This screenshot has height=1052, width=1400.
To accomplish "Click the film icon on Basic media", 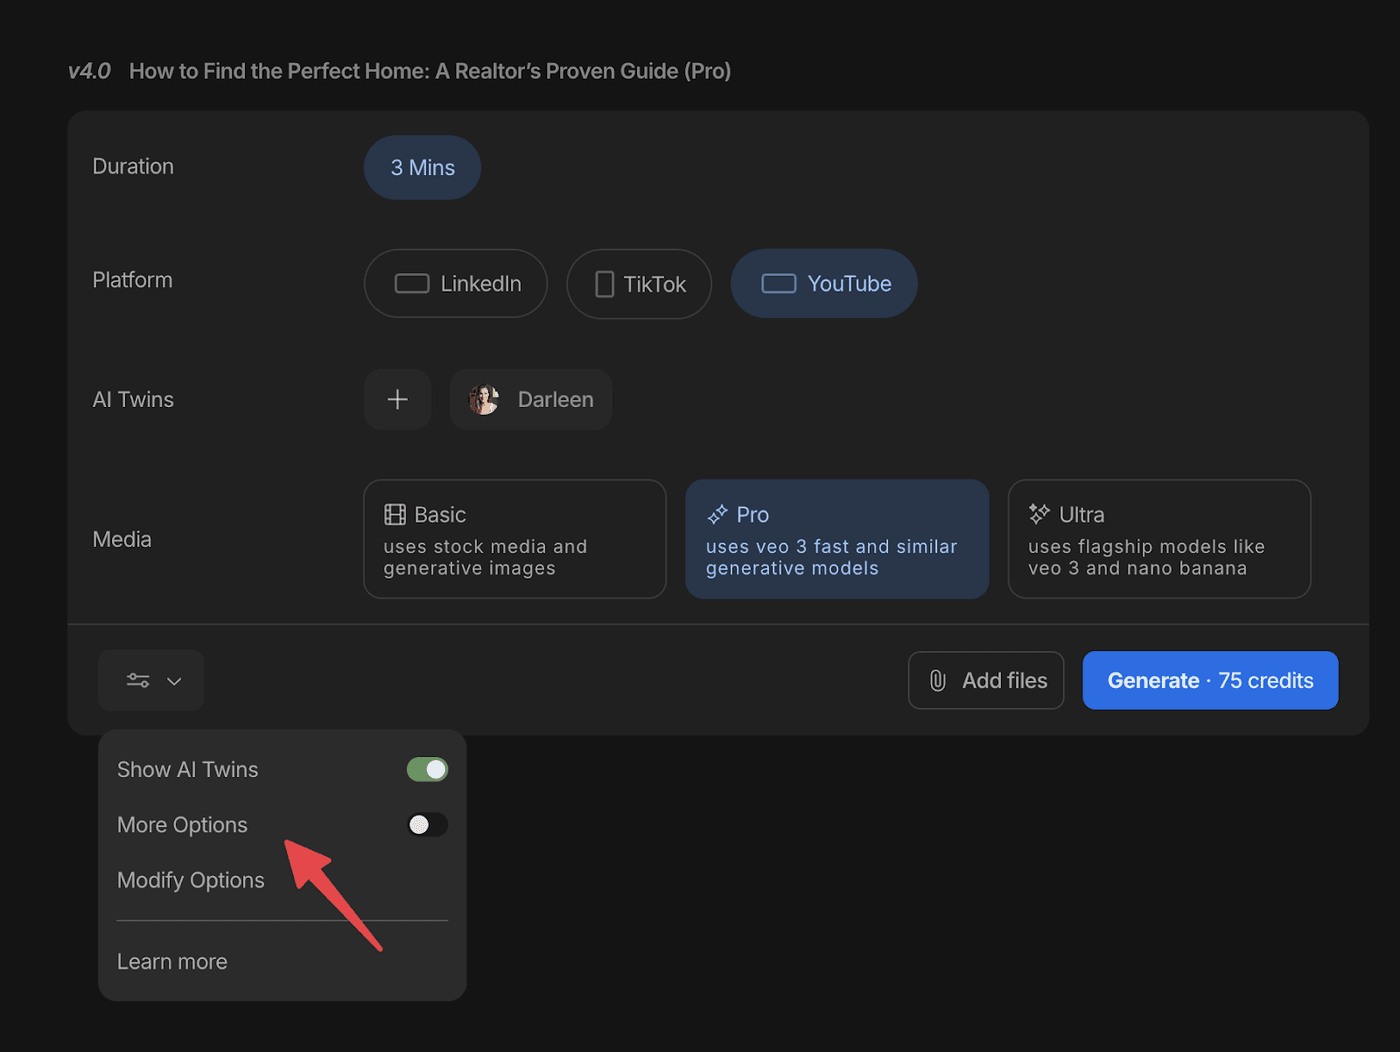I will [x=395, y=515].
